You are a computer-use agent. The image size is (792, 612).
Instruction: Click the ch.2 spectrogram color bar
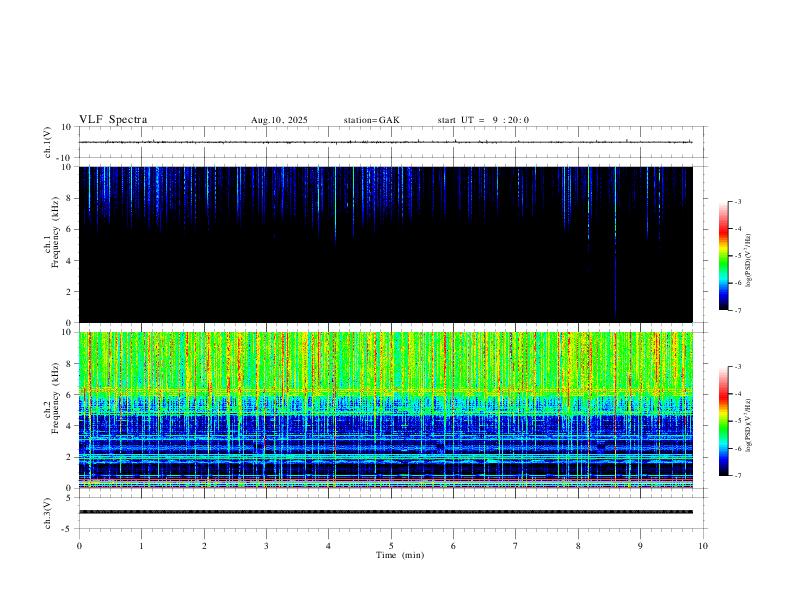[723, 421]
